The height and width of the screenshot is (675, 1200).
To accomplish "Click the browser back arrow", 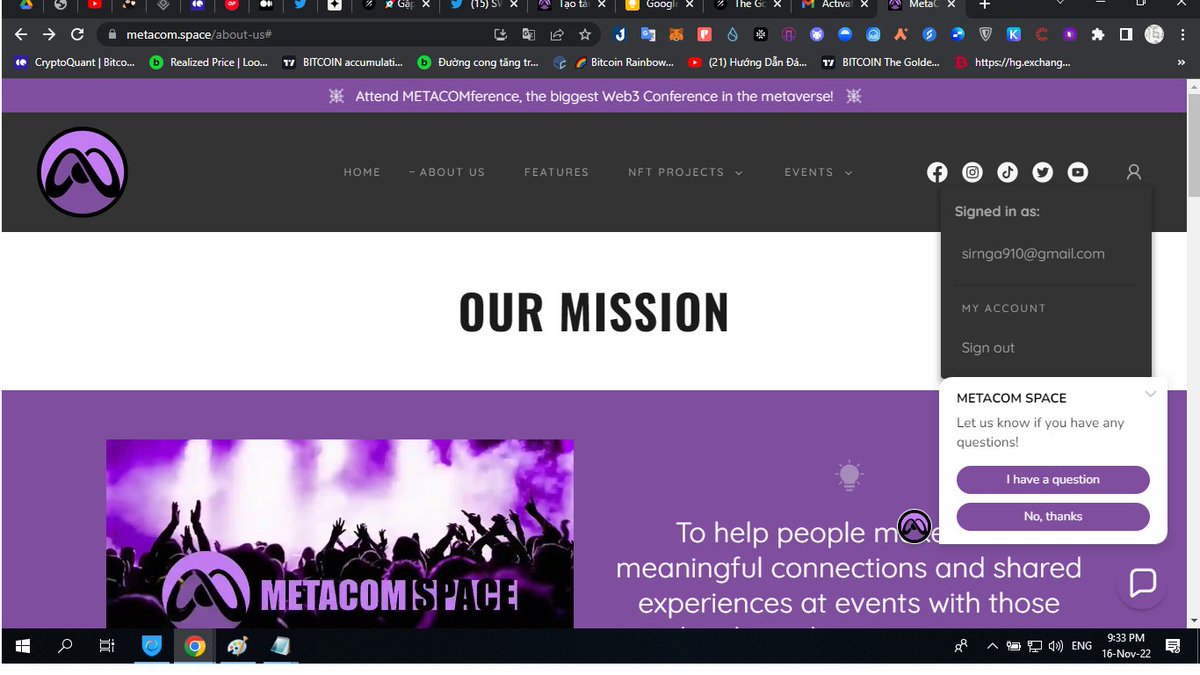I will tap(21, 34).
